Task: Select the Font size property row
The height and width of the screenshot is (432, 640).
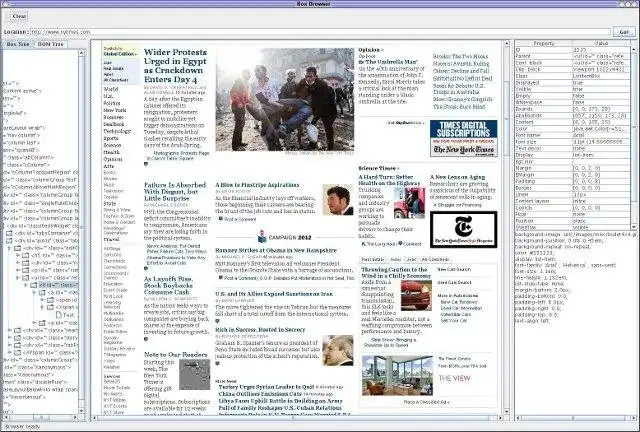Action: click(x=573, y=142)
